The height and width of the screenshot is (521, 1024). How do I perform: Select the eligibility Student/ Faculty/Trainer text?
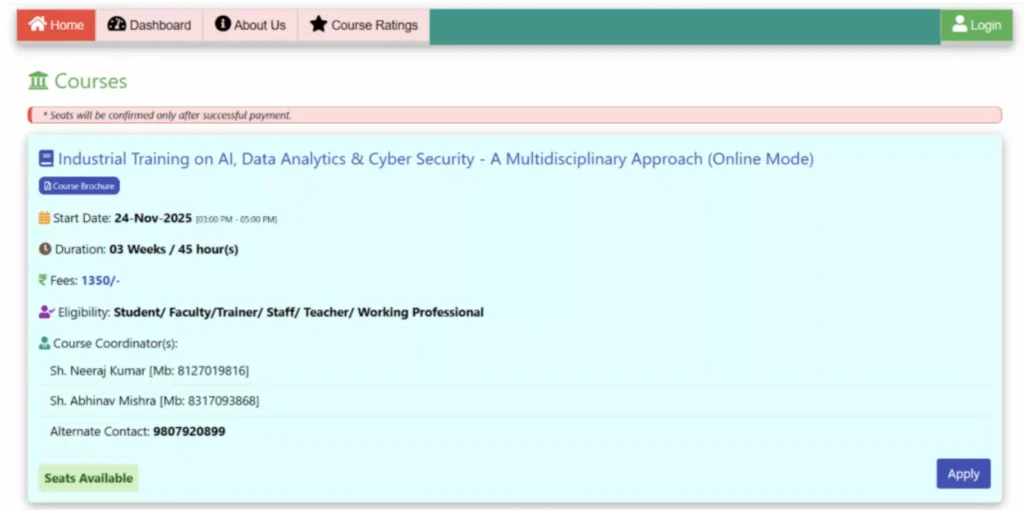(x=298, y=312)
